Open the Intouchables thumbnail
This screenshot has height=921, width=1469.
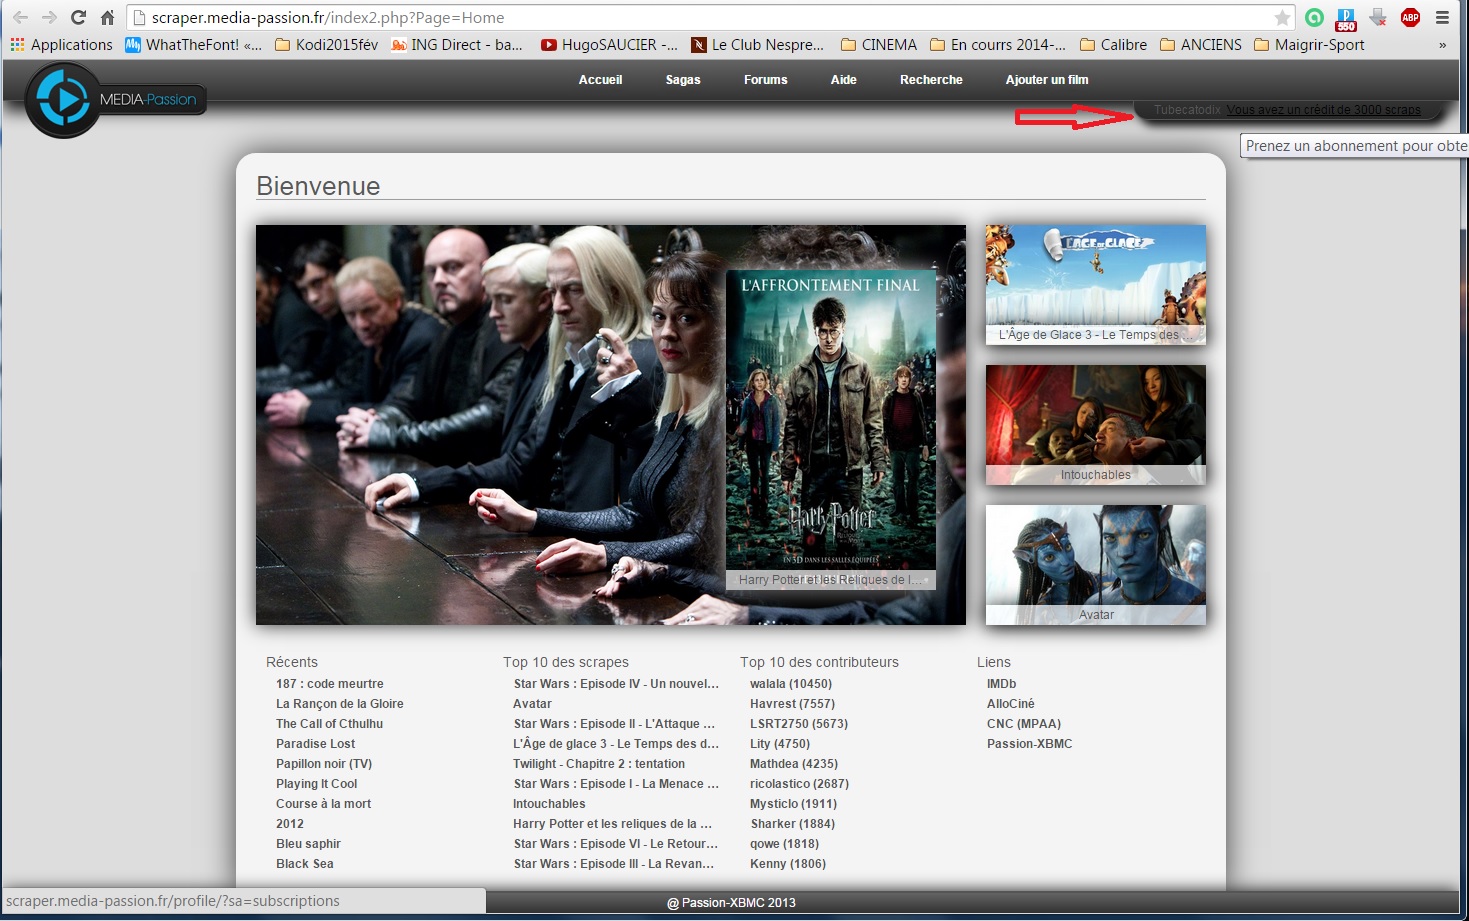[x=1096, y=425]
